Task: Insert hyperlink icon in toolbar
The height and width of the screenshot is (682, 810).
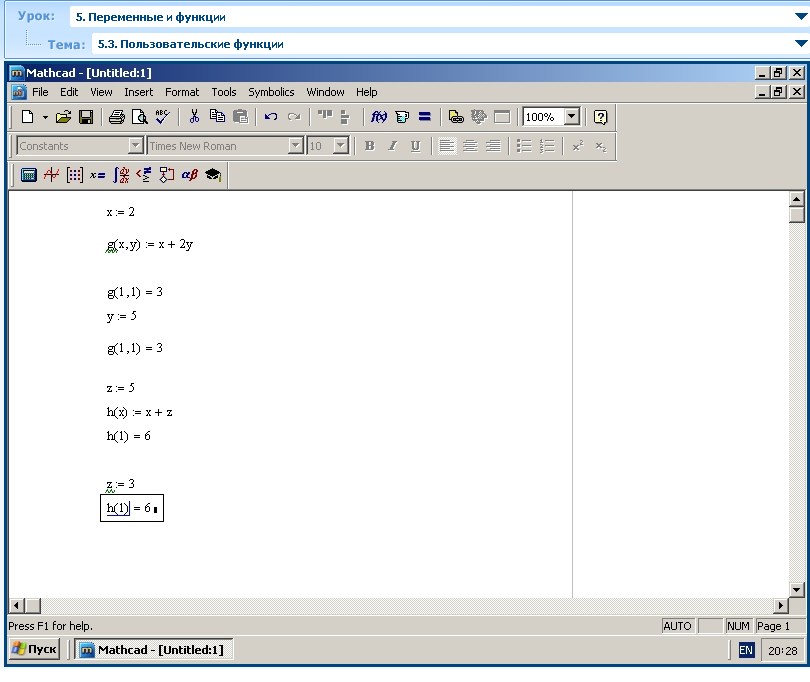Action: pyautogui.click(x=456, y=117)
